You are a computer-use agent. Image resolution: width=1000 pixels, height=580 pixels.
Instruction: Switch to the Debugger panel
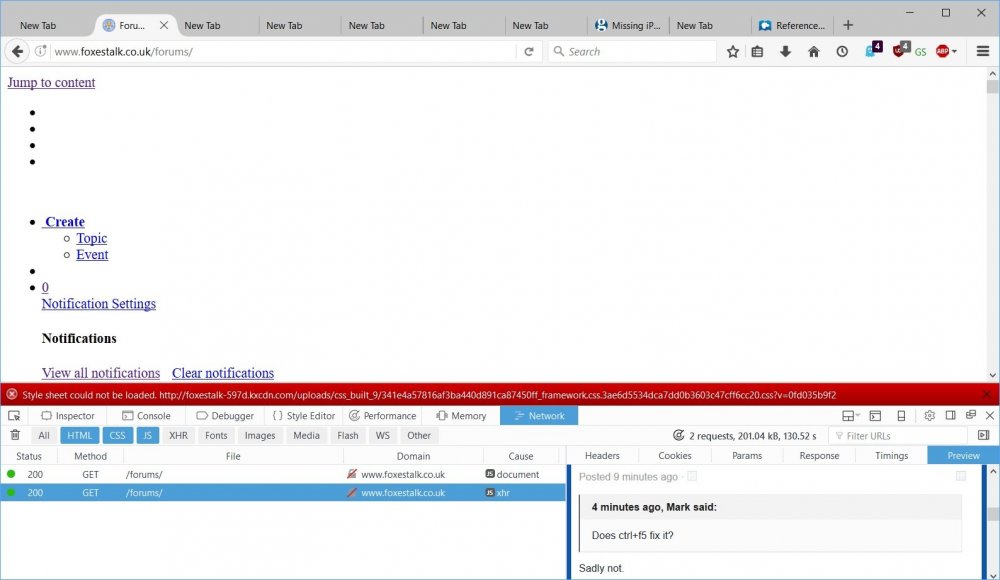224,415
